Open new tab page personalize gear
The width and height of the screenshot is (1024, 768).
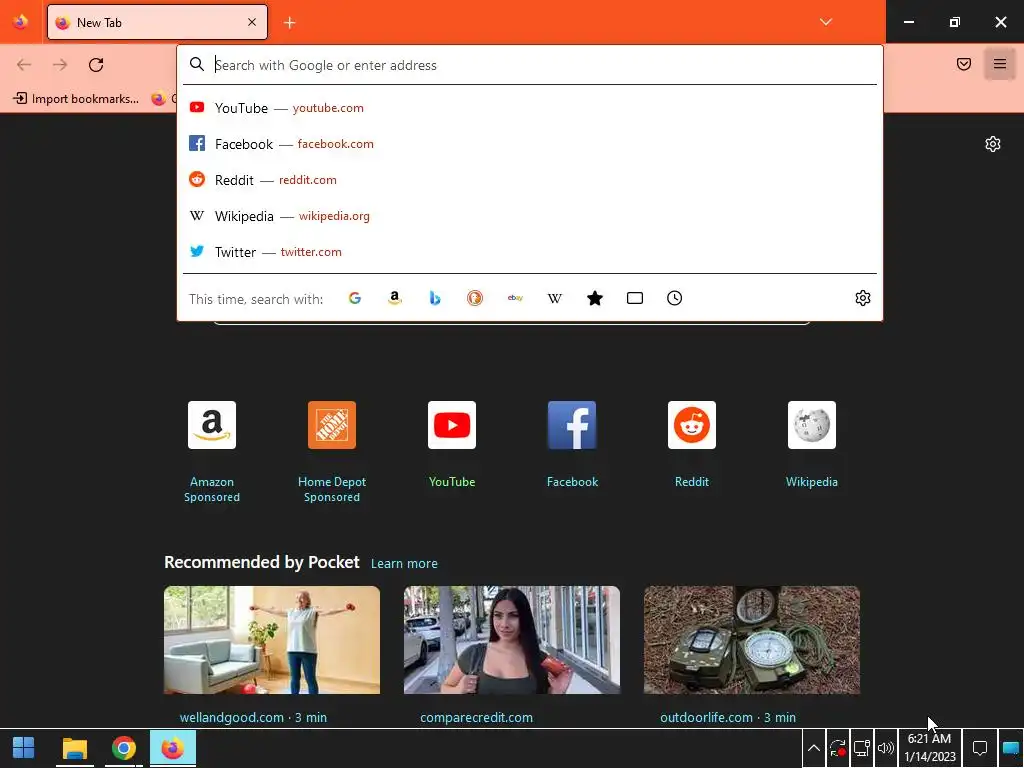[993, 144]
